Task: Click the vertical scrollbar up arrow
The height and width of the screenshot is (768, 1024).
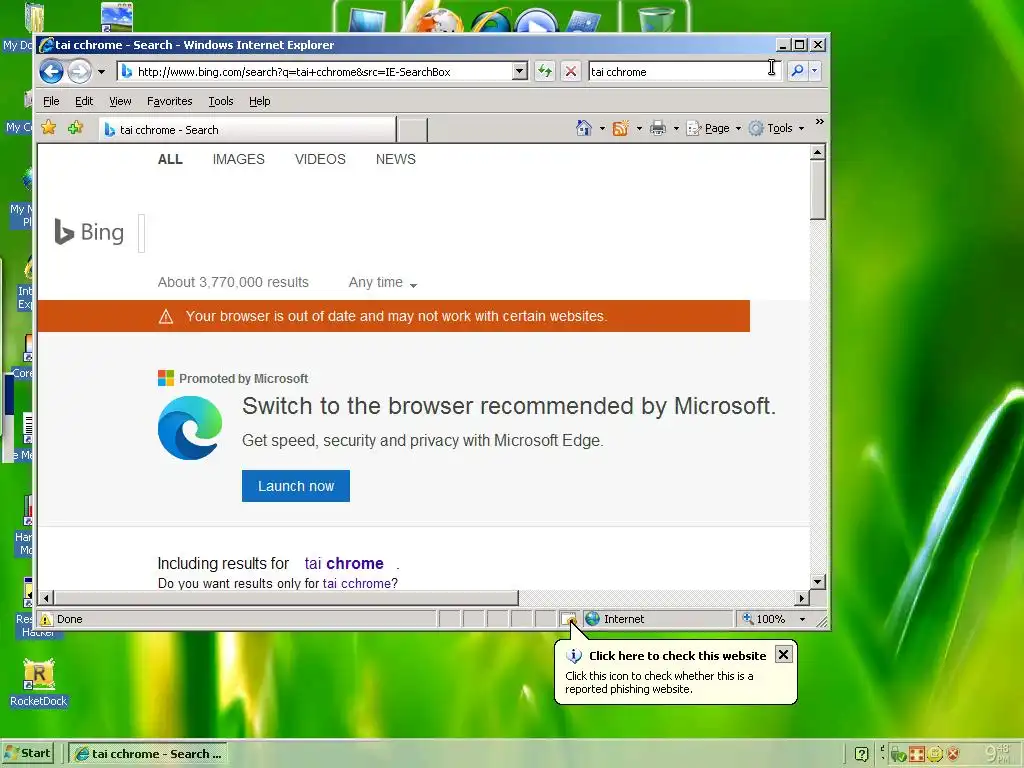Action: pyautogui.click(x=818, y=152)
